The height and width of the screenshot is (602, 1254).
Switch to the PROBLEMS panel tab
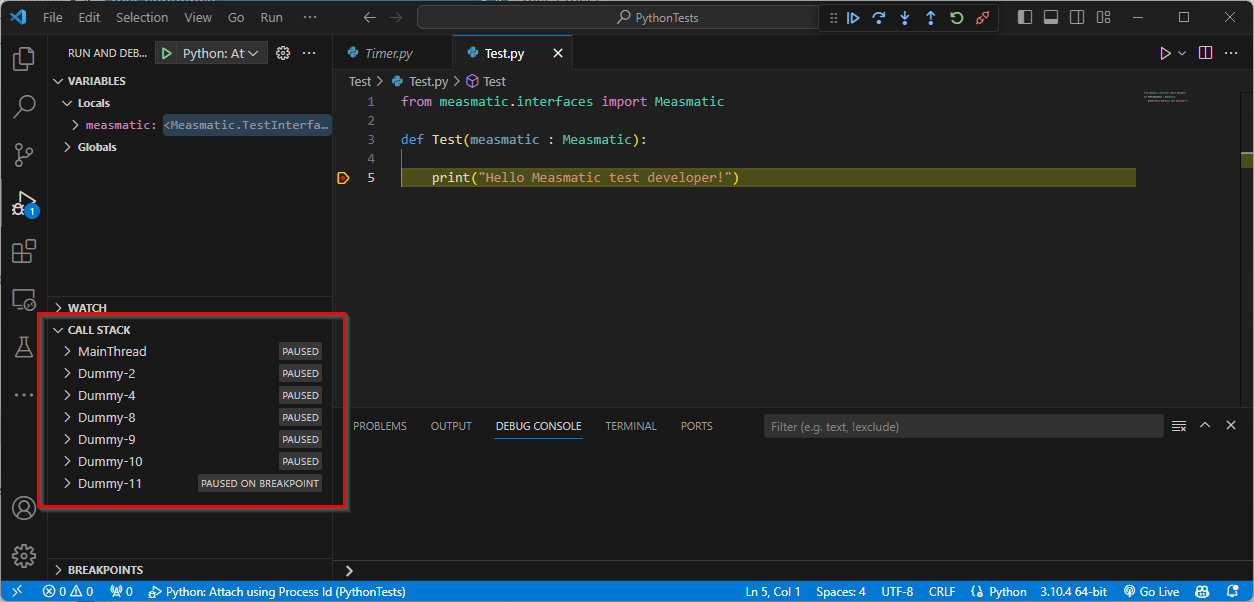380,426
